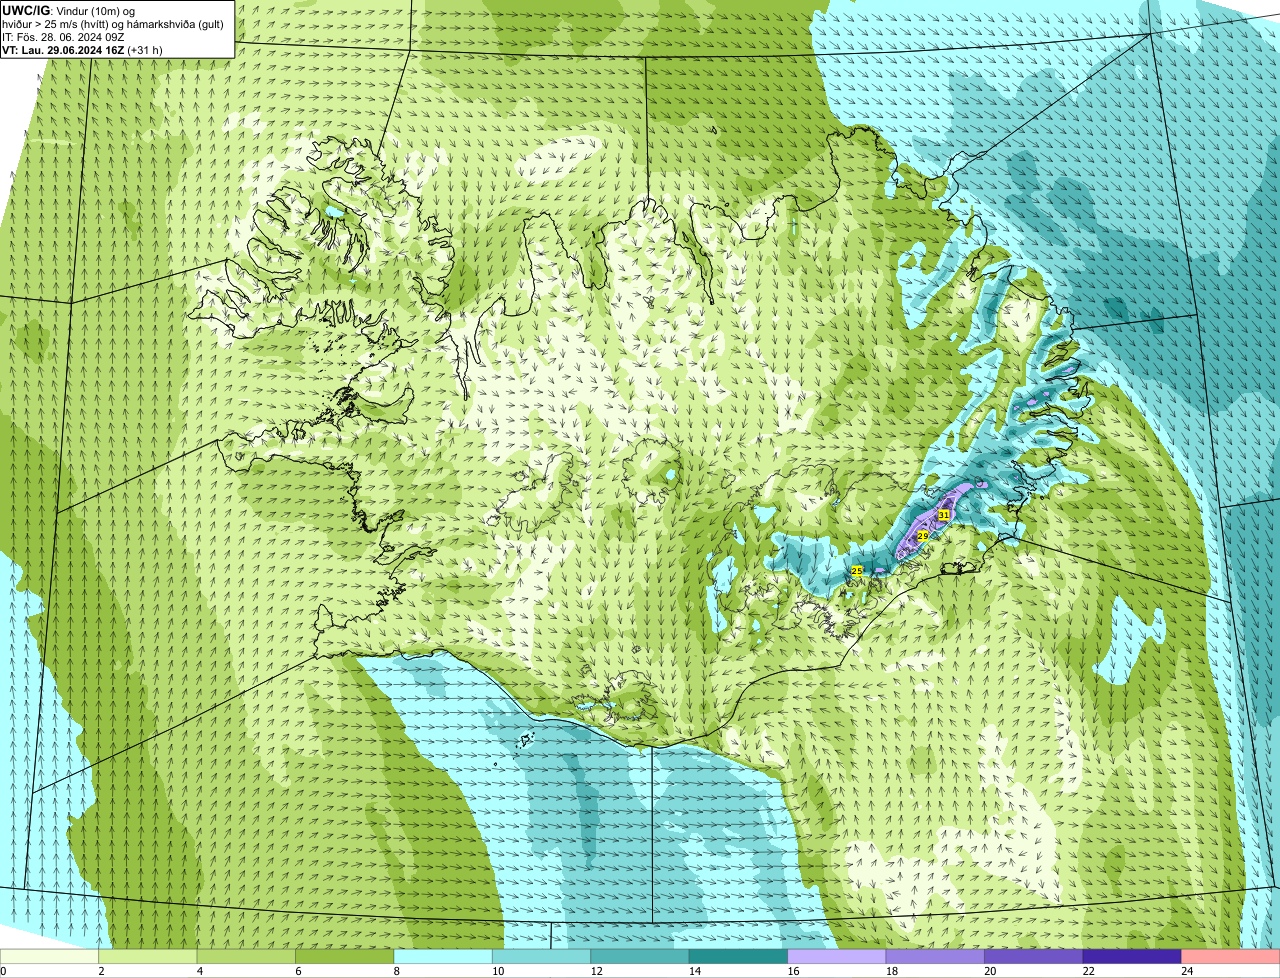Screen dimensions: 1280x978
Task: Pick the pink above-24 m/s swatch
Action: click(1231, 957)
